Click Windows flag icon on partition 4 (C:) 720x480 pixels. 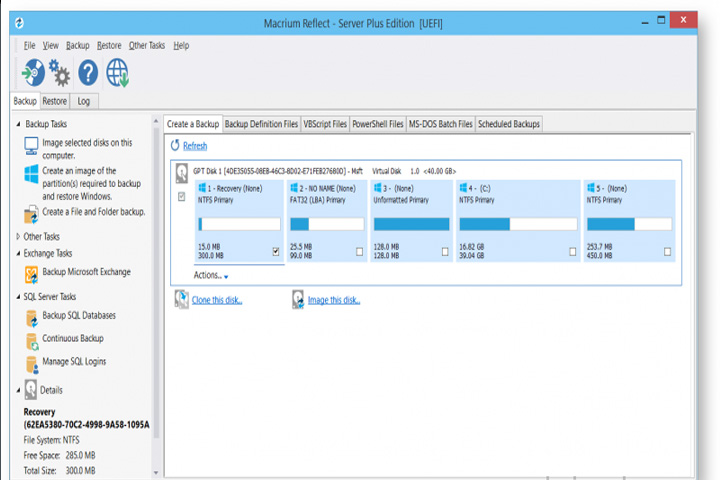(x=463, y=187)
